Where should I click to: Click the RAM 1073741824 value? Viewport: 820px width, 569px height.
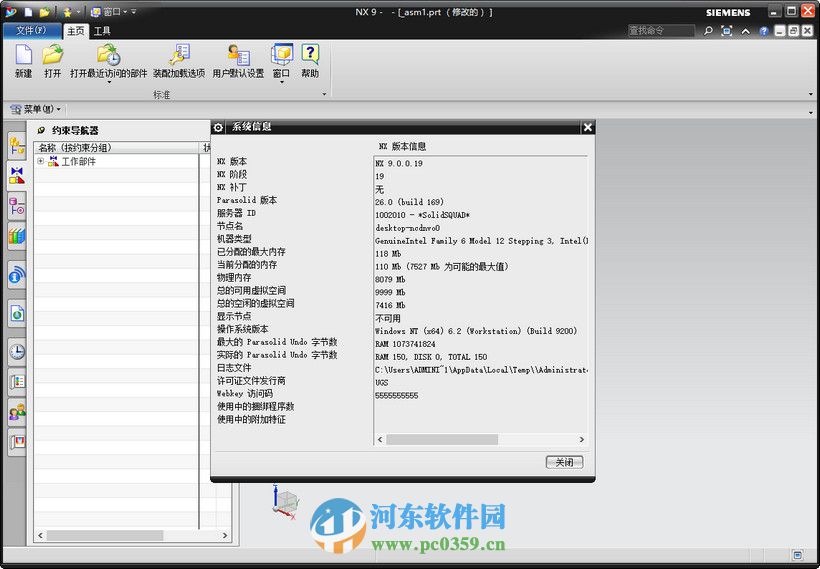[405, 344]
